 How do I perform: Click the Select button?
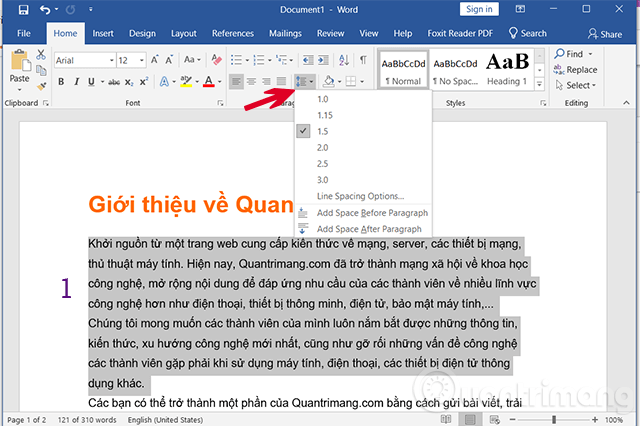(576, 85)
